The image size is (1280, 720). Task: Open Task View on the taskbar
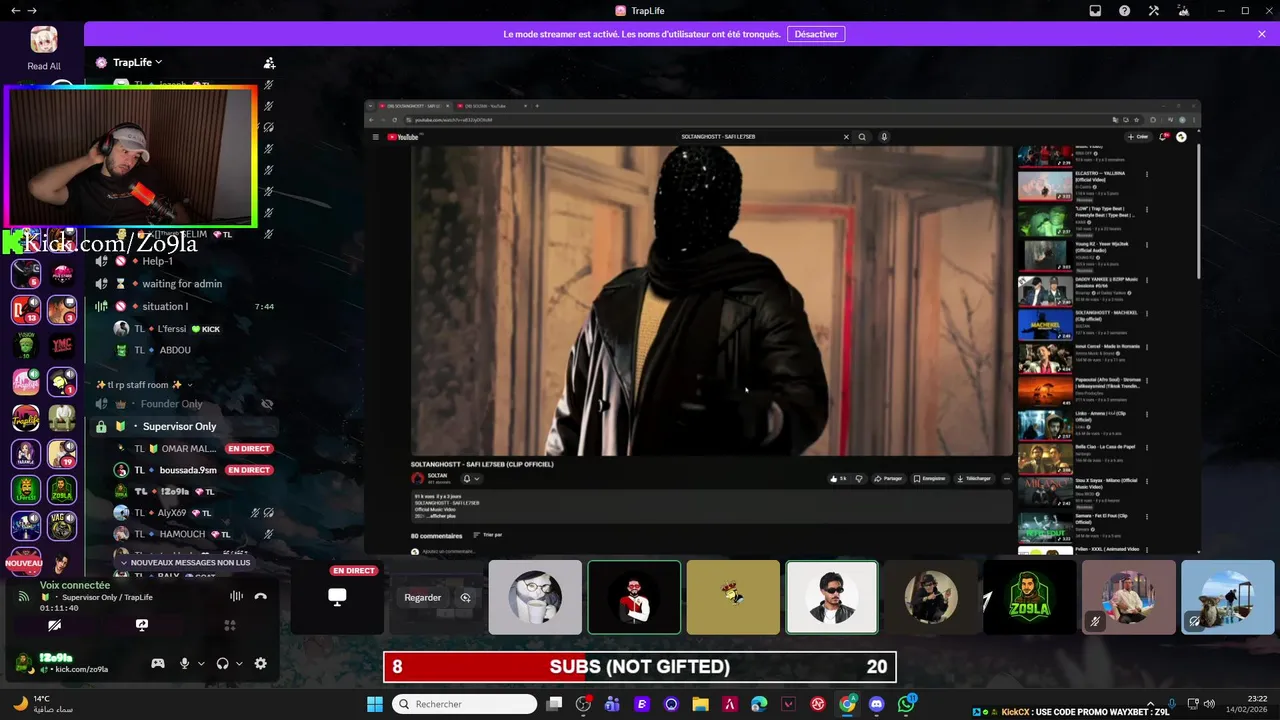tap(555, 704)
